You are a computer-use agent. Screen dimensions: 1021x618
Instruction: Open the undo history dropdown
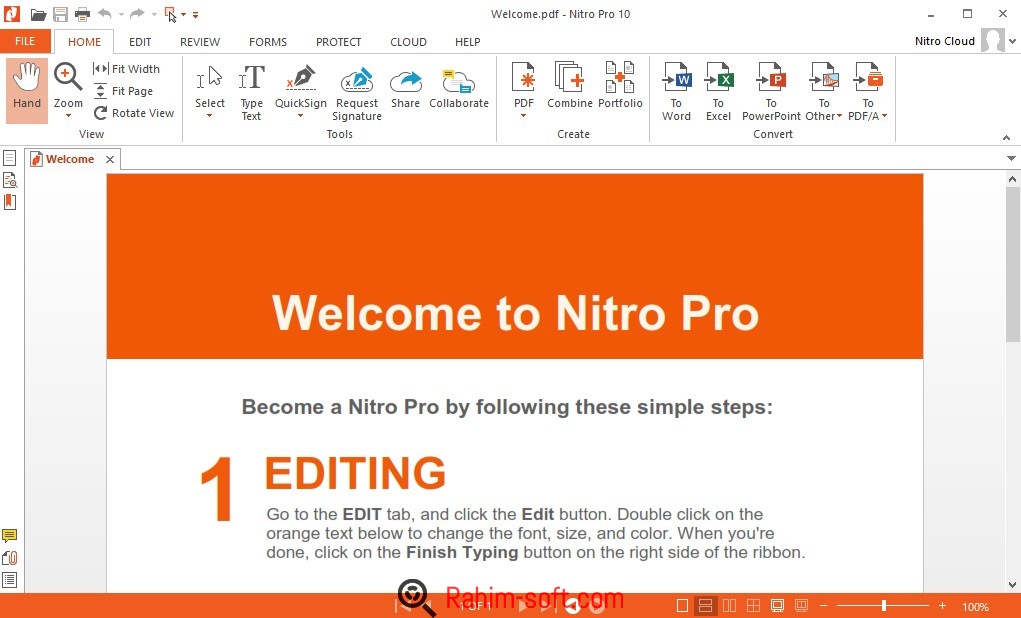(121, 14)
